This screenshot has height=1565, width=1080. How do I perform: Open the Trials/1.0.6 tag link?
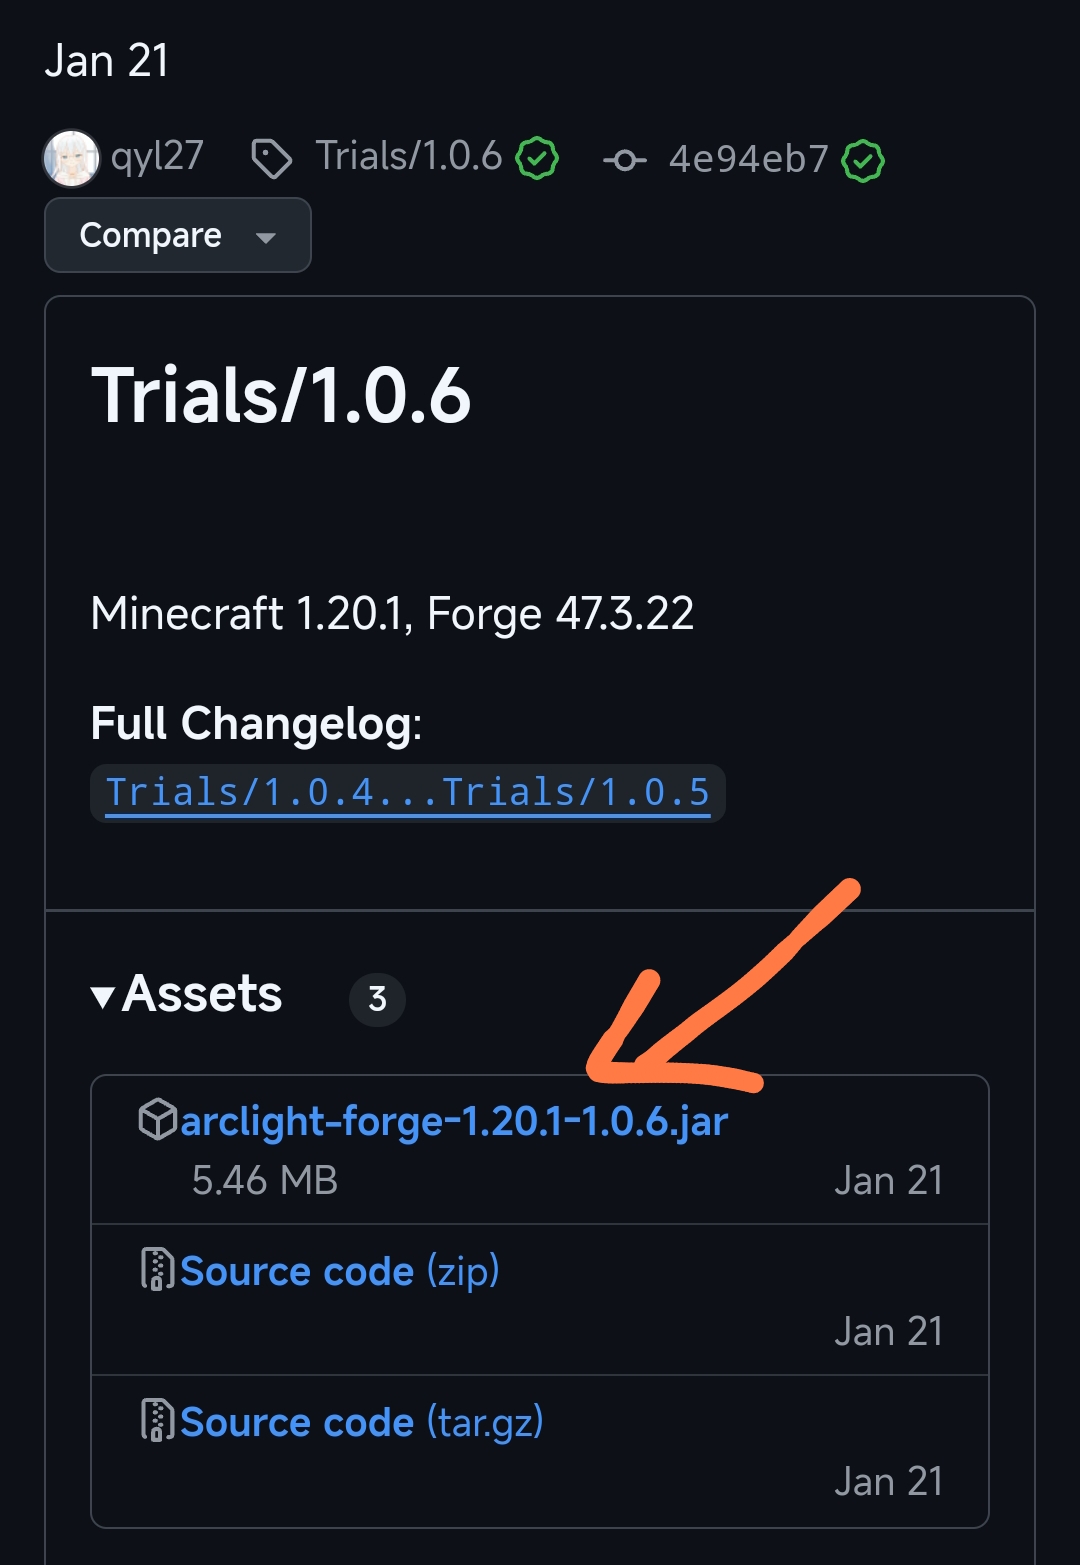(409, 156)
